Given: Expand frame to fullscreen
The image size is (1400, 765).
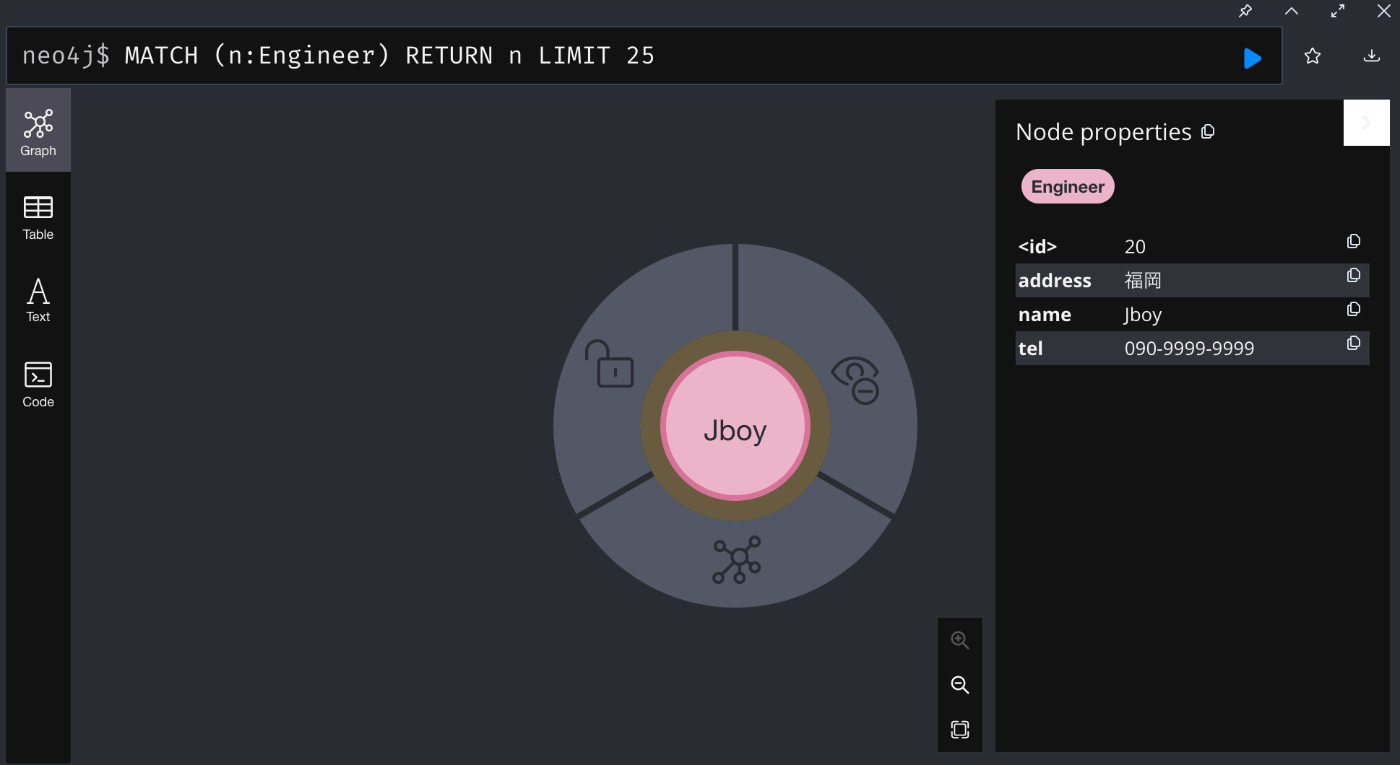Looking at the screenshot, I should pos(1338,11).
